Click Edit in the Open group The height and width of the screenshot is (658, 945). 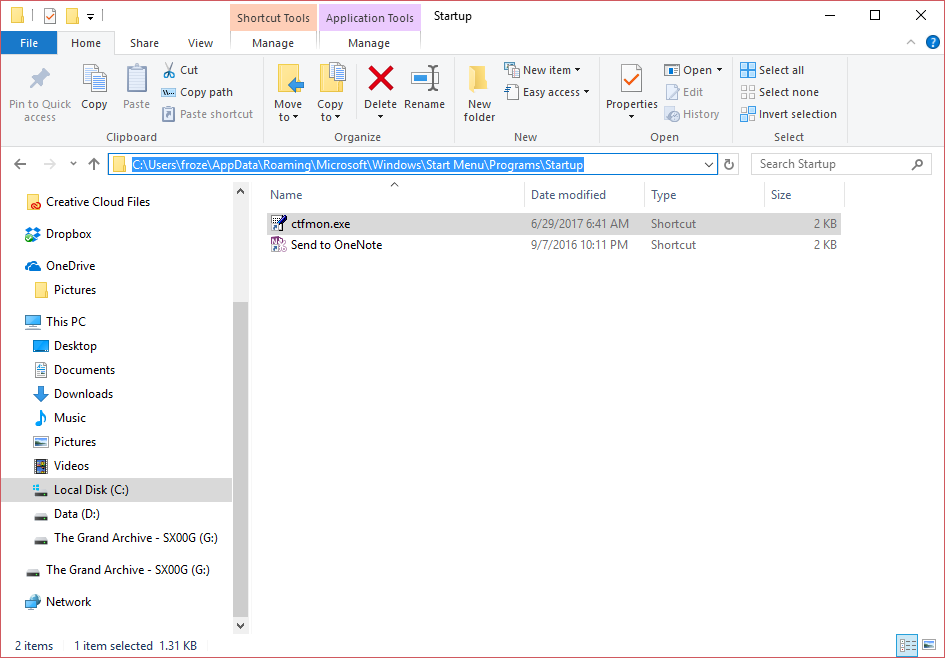[x=684, y=92]
